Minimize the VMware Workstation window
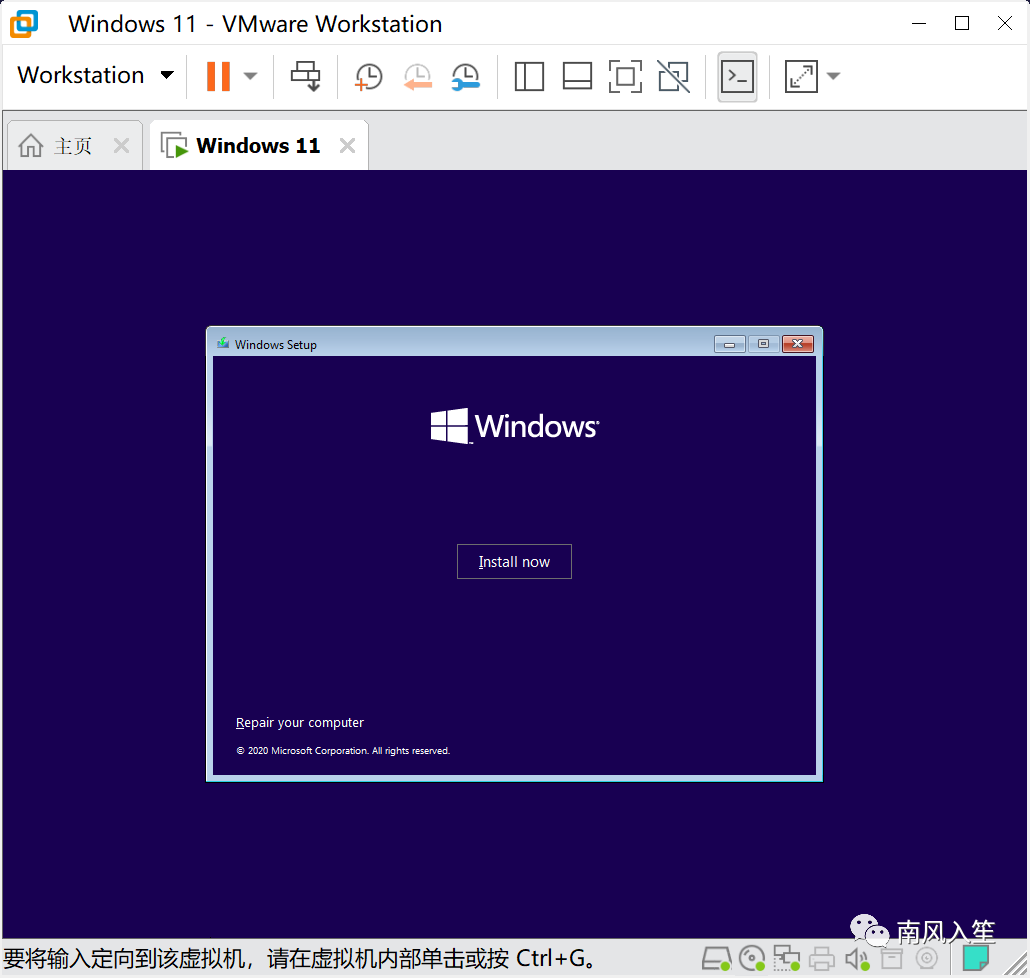This screenshot has width=1030, height=978. point(919,24)
